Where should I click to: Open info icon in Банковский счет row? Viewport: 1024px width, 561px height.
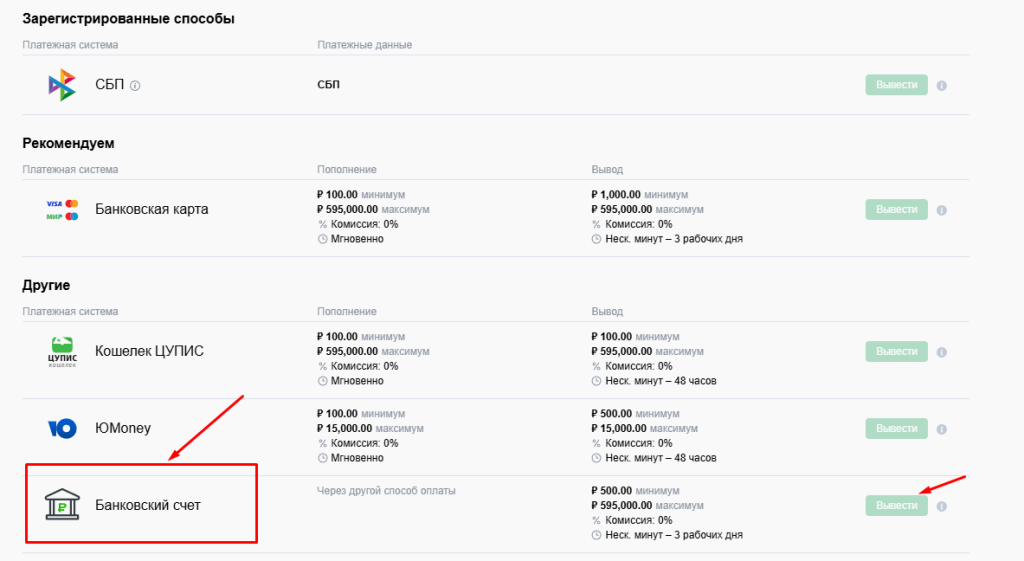[x=942, y=506]
